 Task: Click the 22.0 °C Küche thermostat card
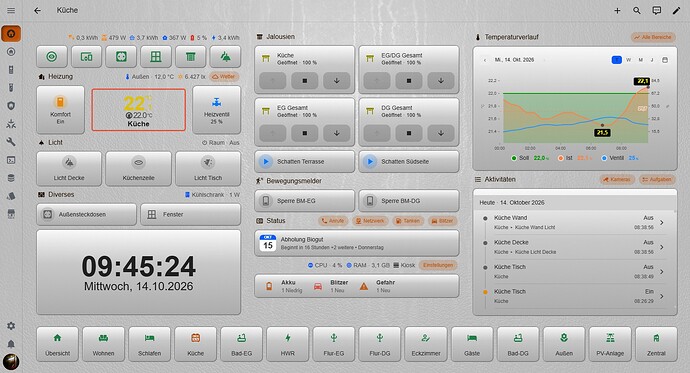[139, 110]
